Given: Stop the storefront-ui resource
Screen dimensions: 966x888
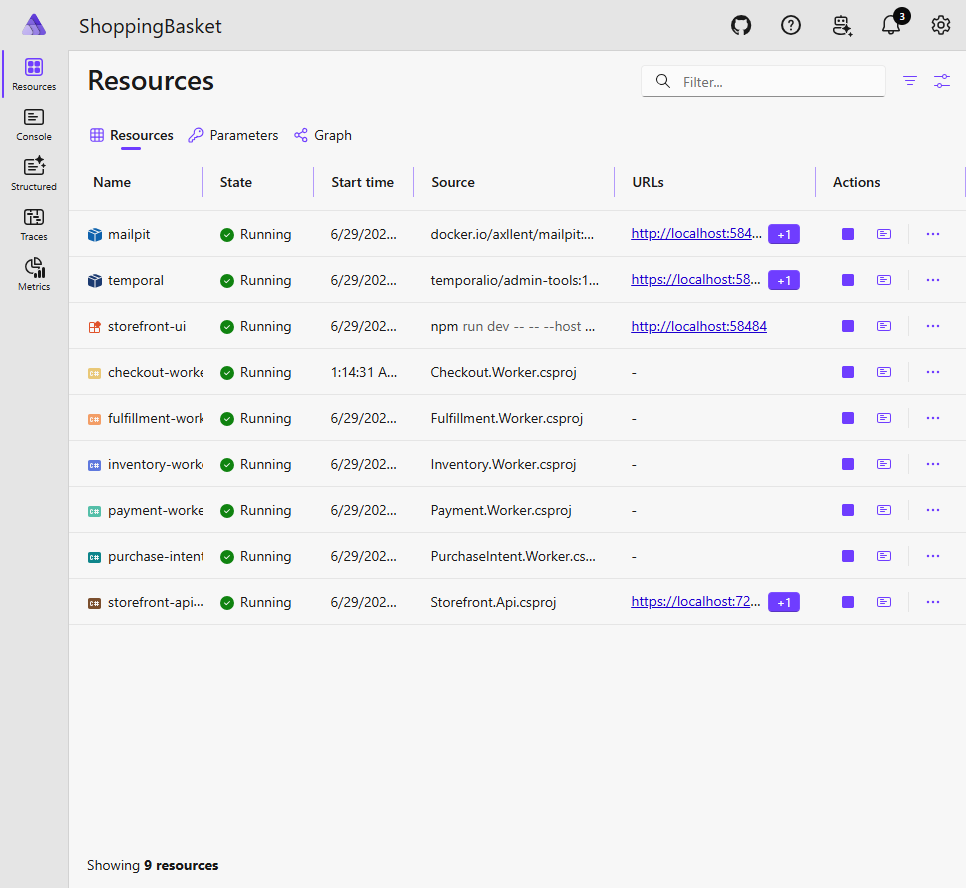Looking at the screenshot, I should [x=848, y=326].
